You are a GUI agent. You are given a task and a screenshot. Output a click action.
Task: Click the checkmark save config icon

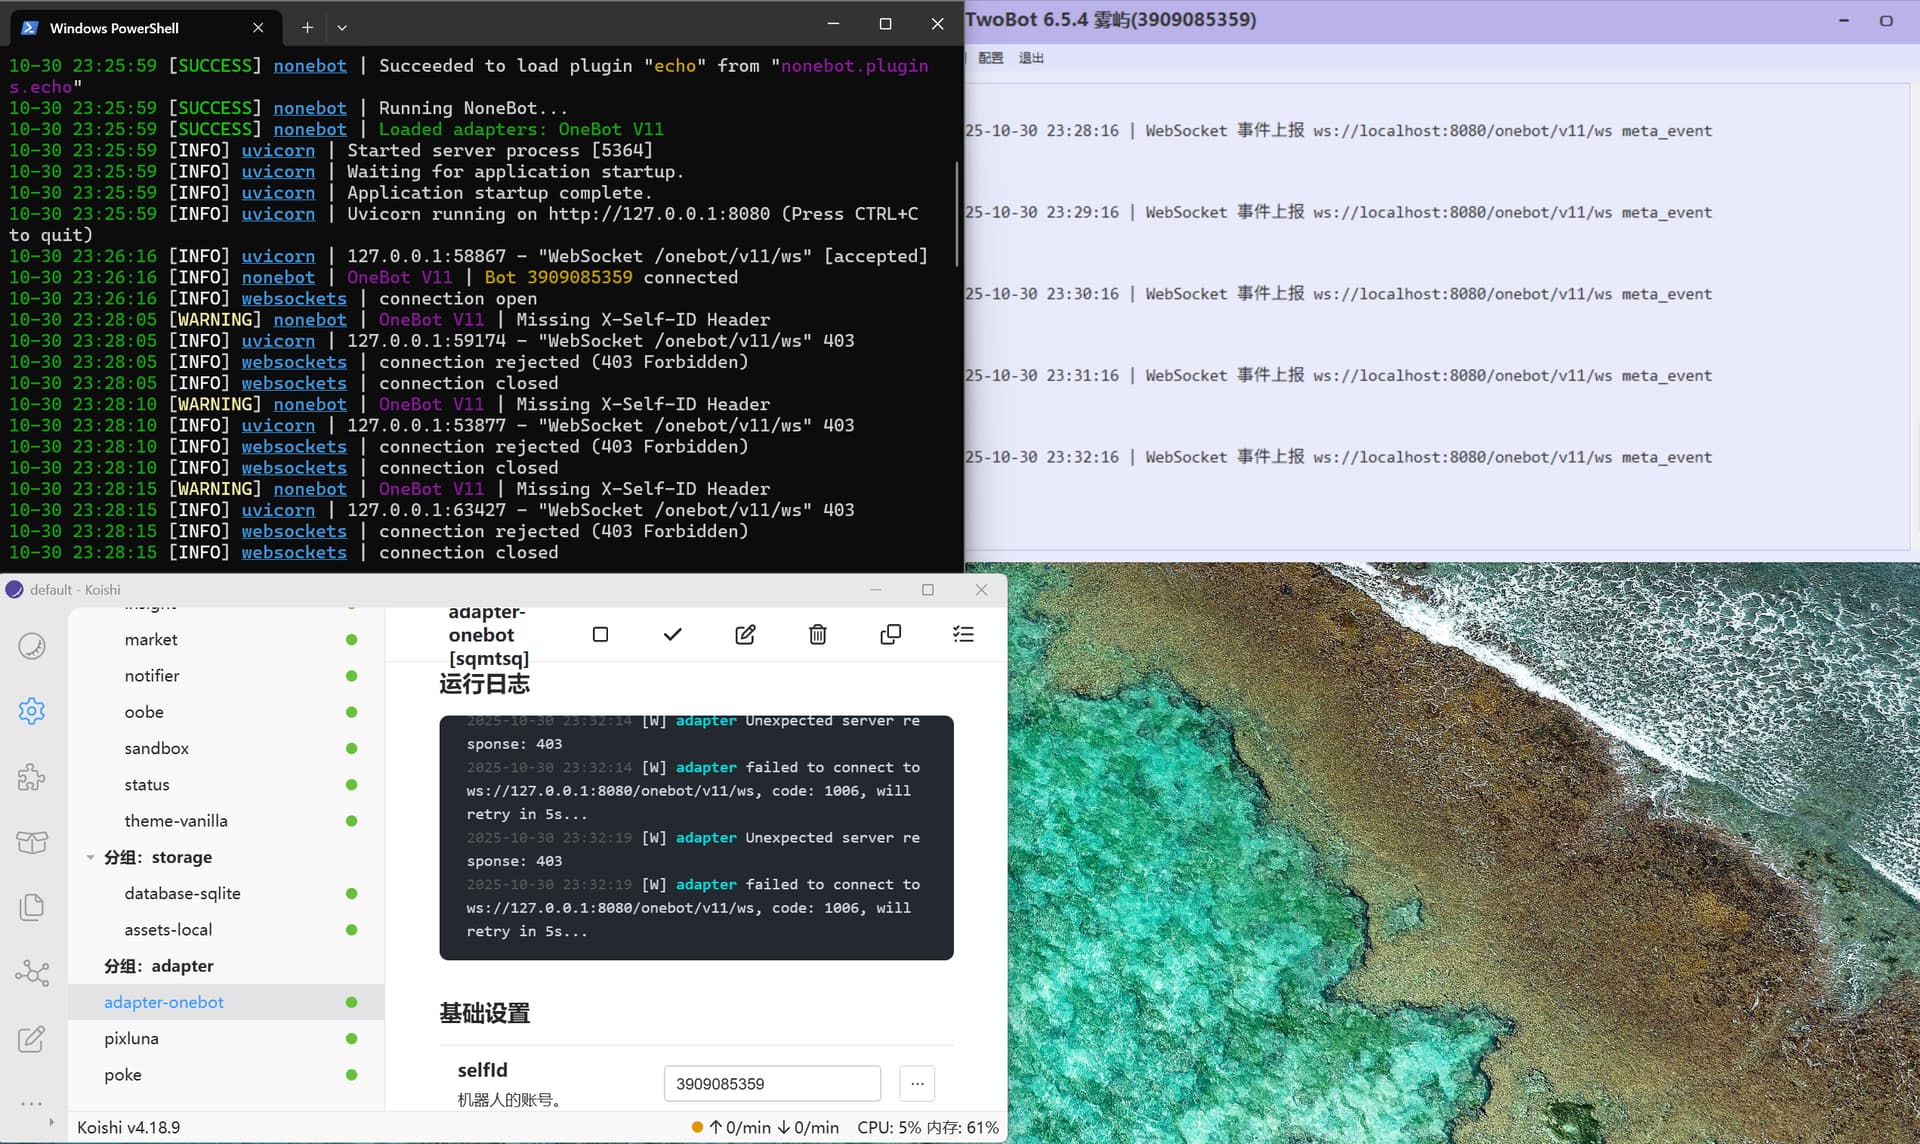[673, 634]
